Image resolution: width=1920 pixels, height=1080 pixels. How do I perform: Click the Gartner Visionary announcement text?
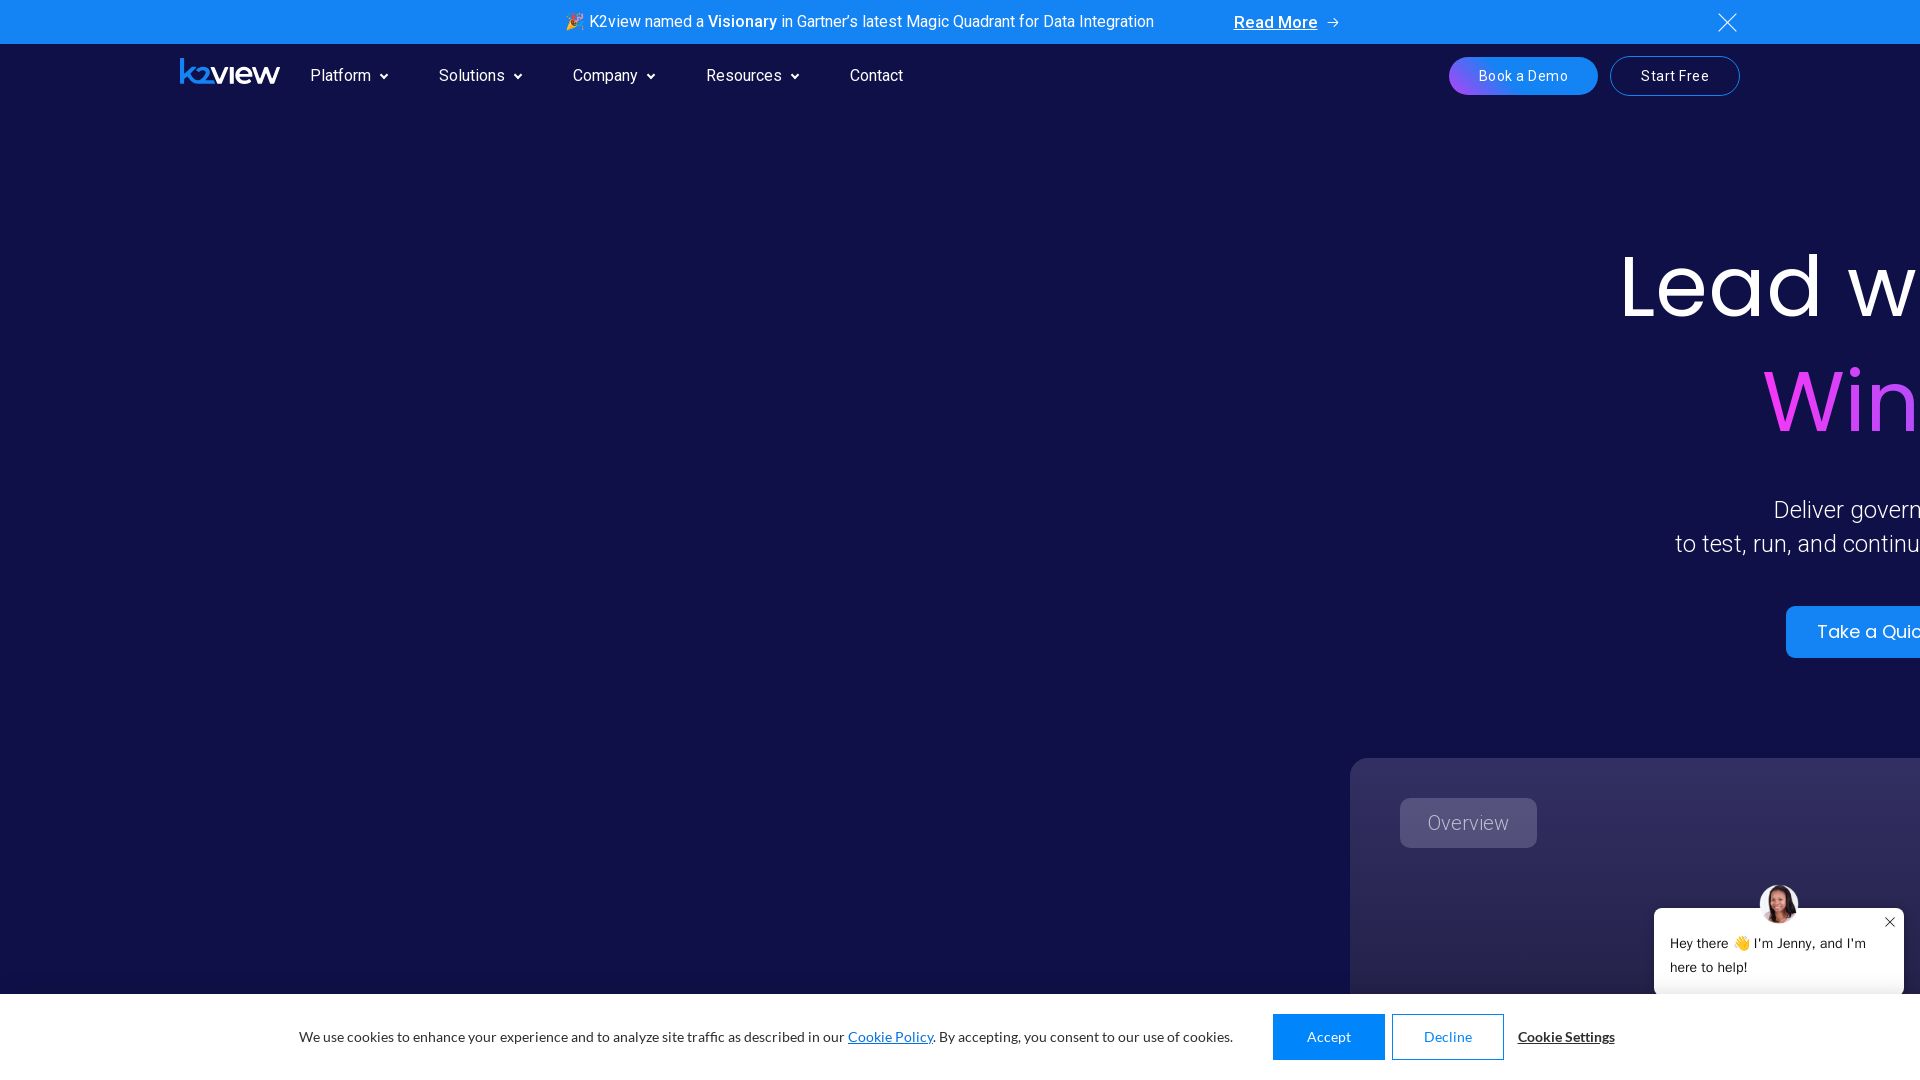(x=859, y=22)
